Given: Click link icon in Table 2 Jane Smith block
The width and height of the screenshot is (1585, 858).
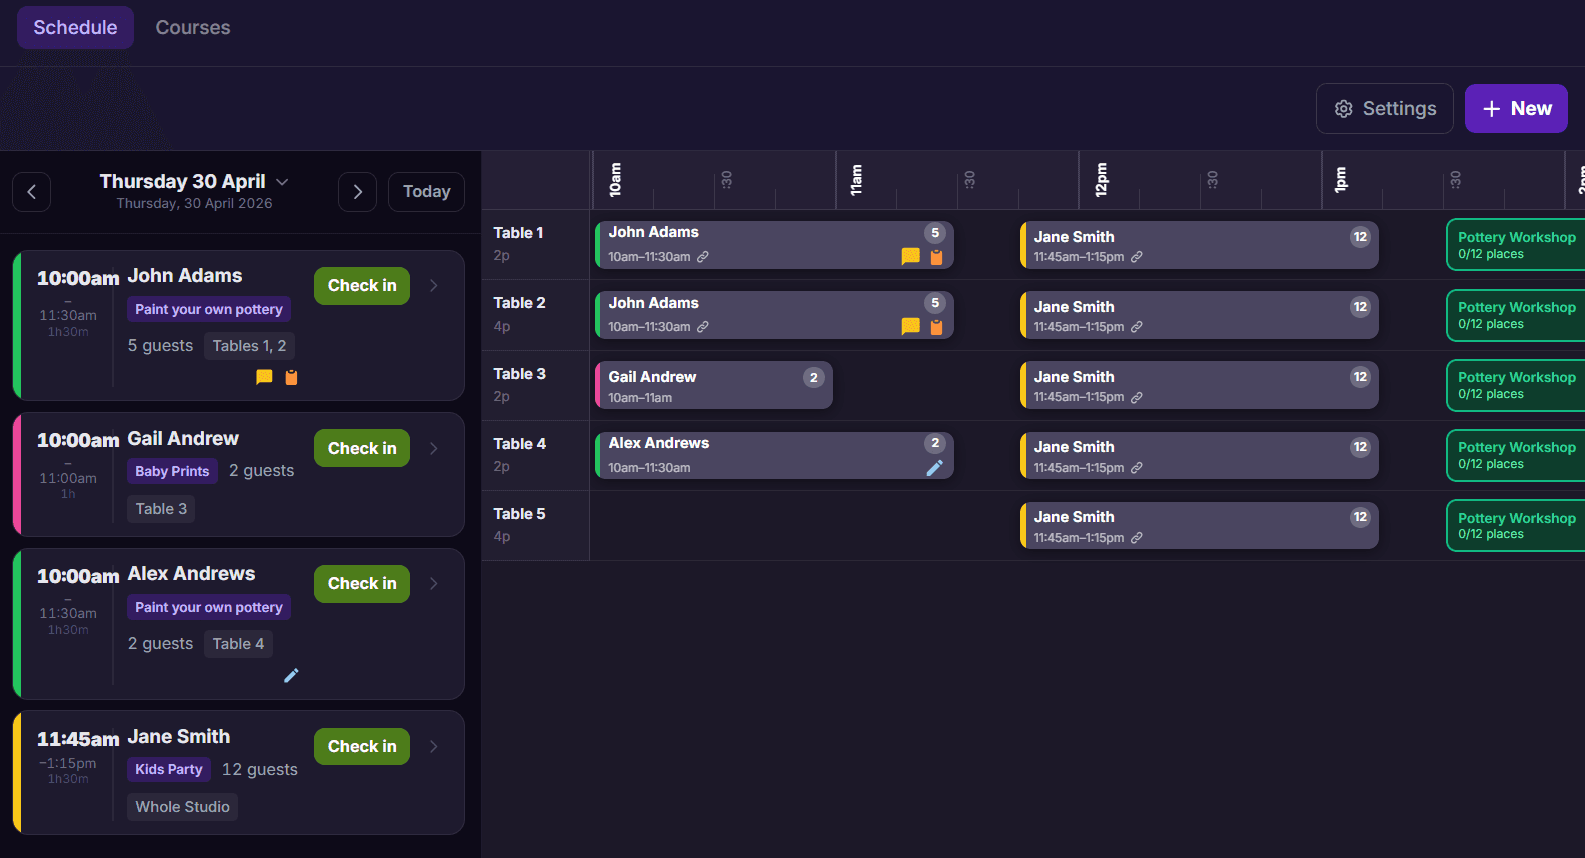Looking at the screenshot, I should tap(1137, 327).
